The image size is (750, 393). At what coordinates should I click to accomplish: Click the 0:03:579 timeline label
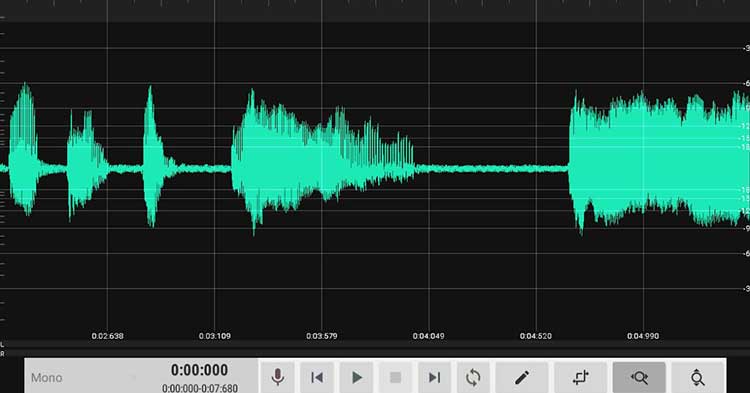[321, 336]
